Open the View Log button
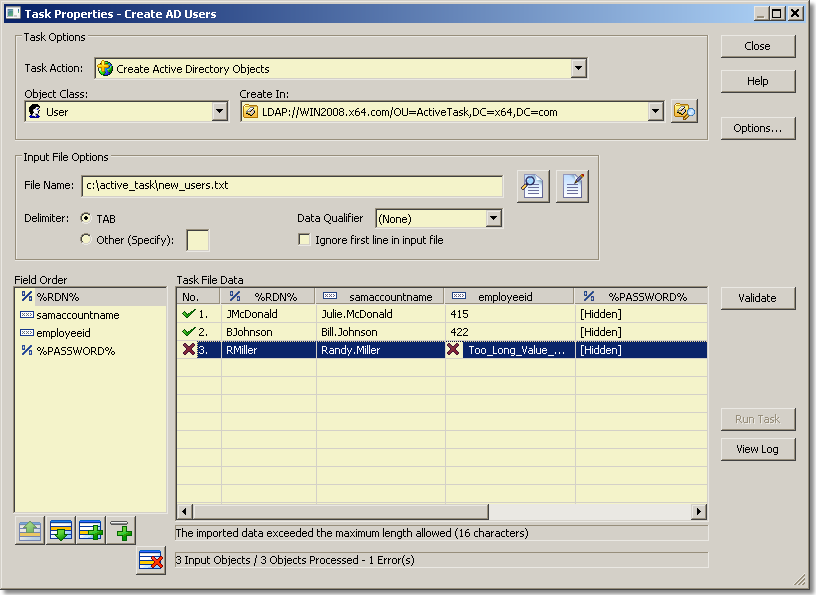The width and height of the screenshot is (816, 595). (x=757, y=449)
